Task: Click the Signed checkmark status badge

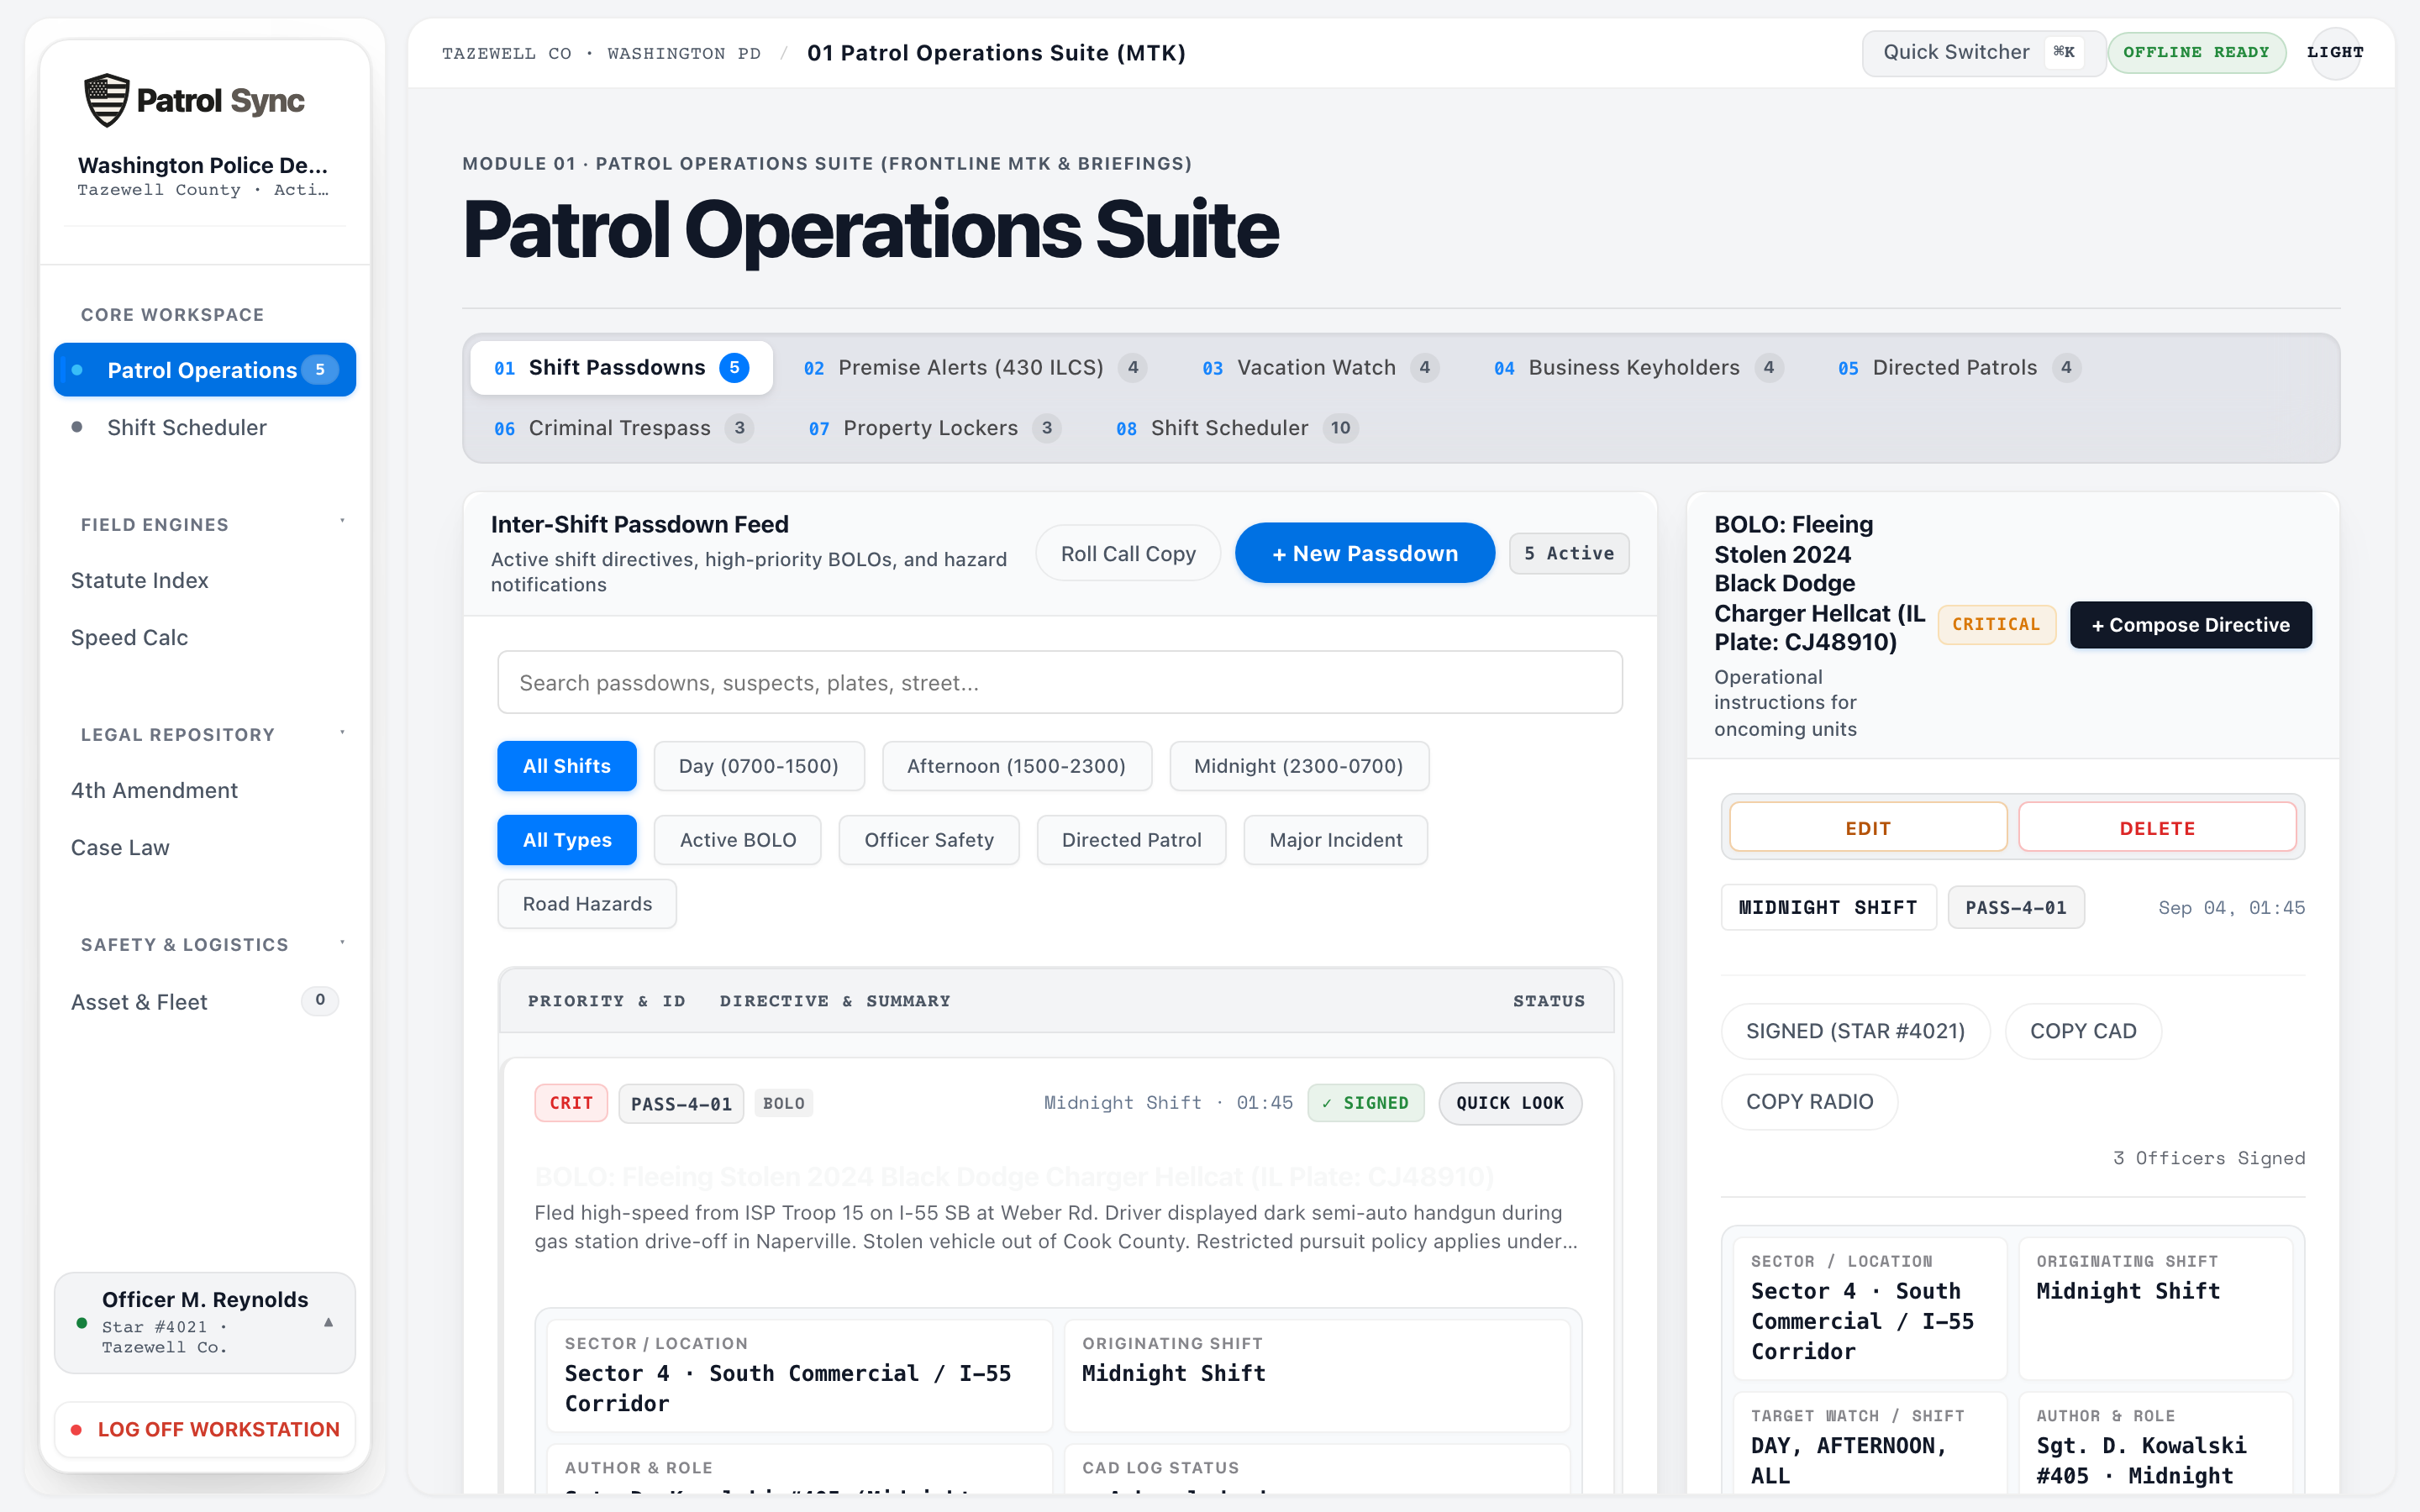Action: pos(1365,1103)
